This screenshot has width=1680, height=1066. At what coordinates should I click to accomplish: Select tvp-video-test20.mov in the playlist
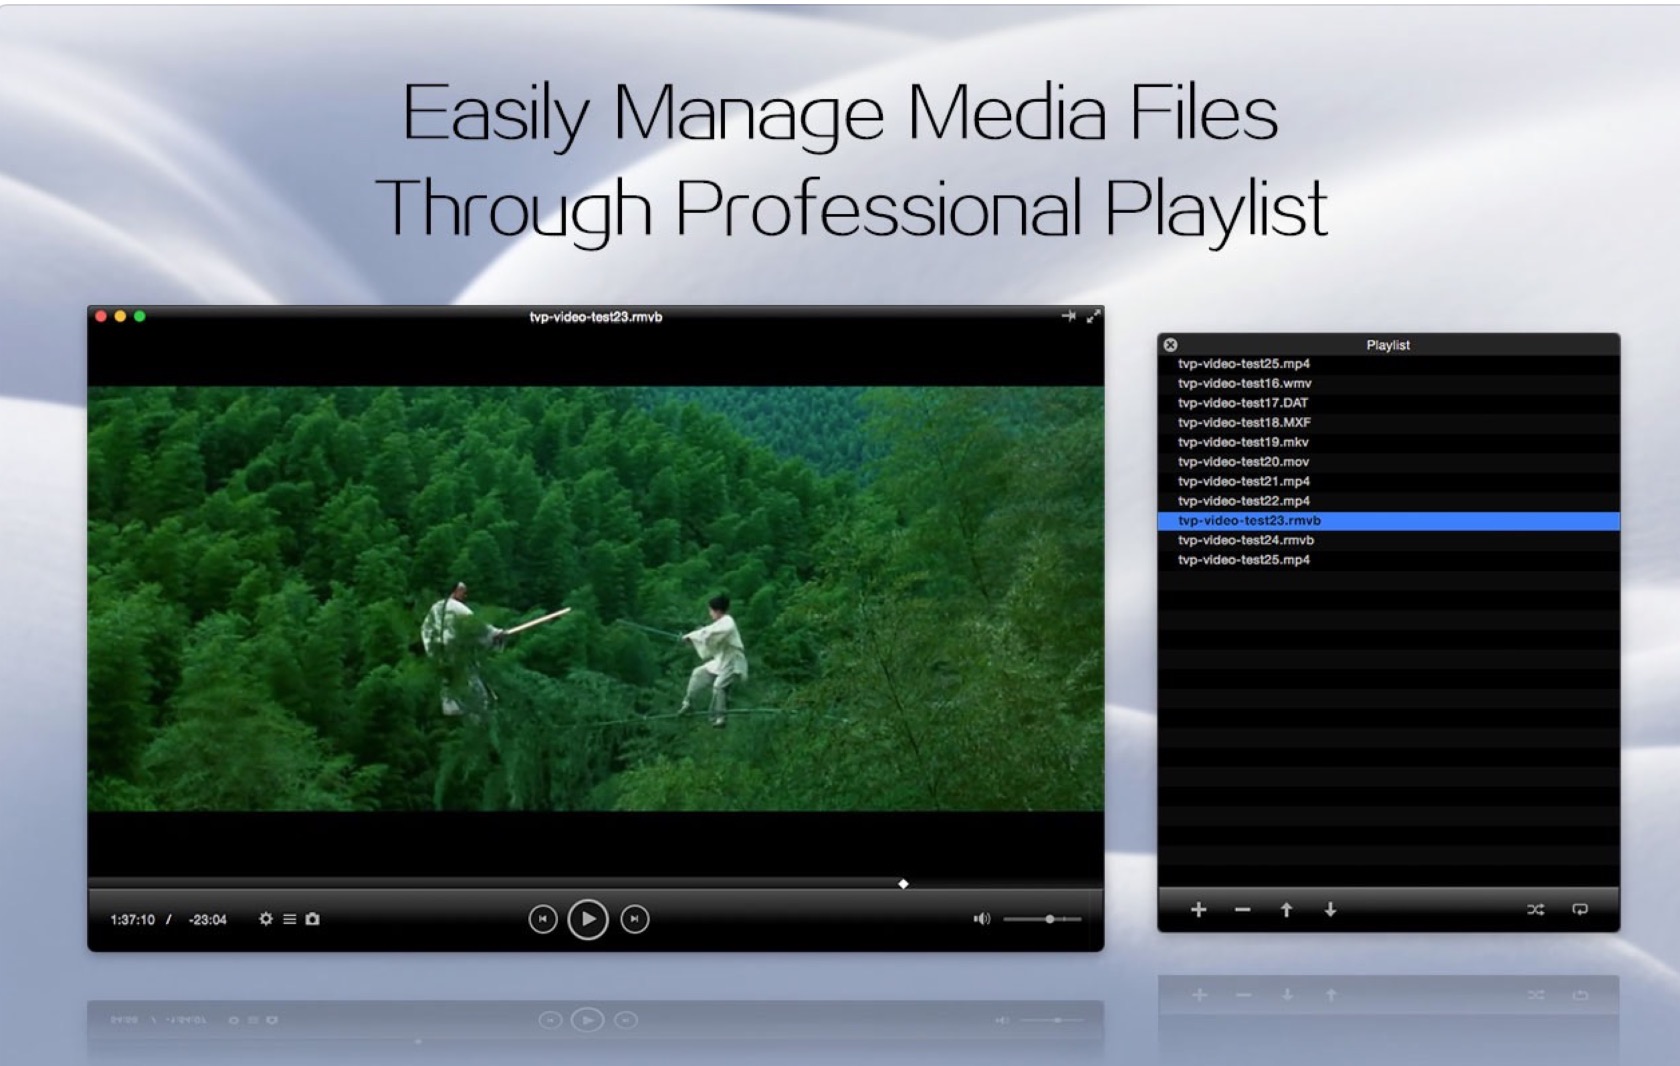pyautogui.click(x=1388, y=462)
